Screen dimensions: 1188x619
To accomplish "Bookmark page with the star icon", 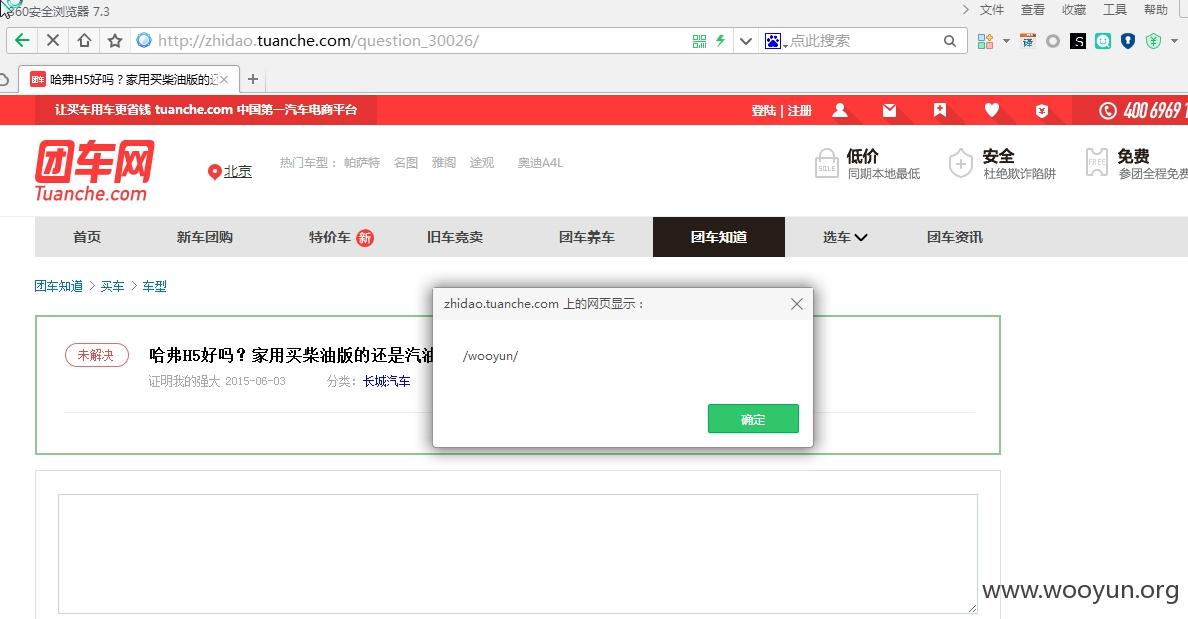I will point(114,41).
